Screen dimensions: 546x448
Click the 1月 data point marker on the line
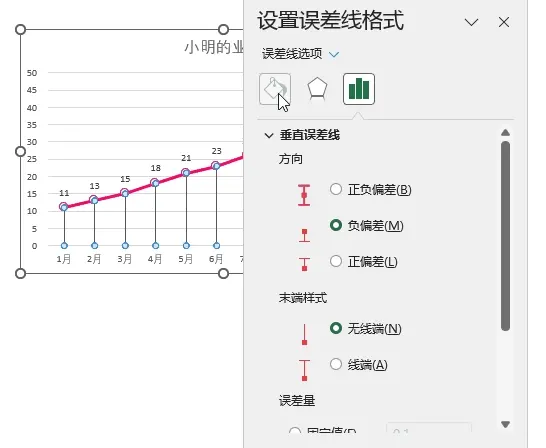pos(64,207)
